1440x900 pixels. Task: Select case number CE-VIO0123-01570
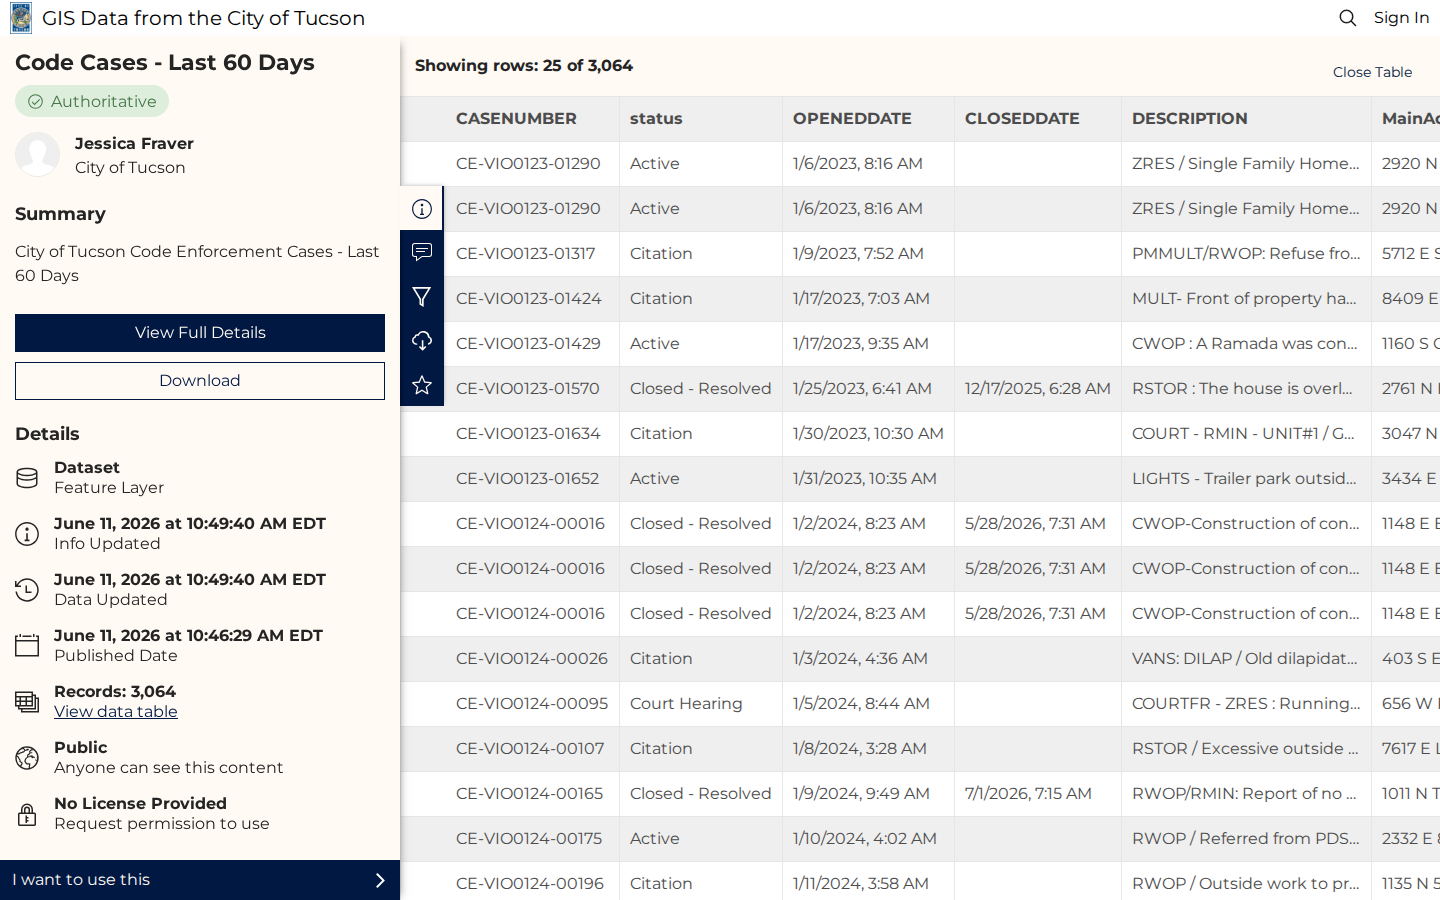528,389
